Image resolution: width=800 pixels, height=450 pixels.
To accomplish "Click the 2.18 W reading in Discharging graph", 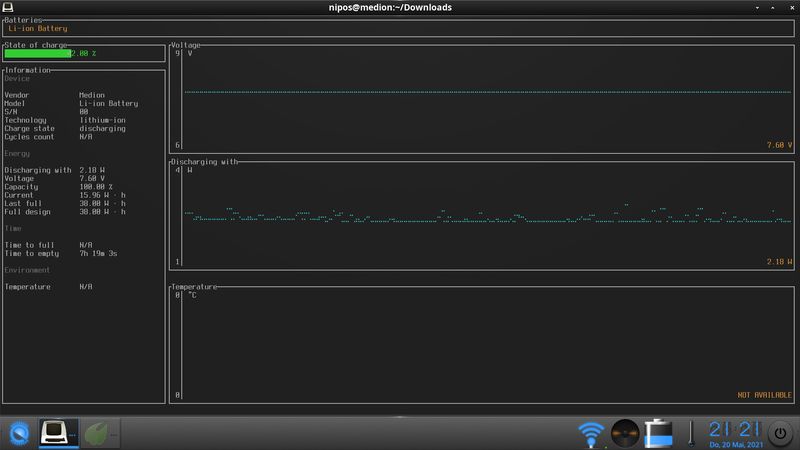I will click(779, 262).
